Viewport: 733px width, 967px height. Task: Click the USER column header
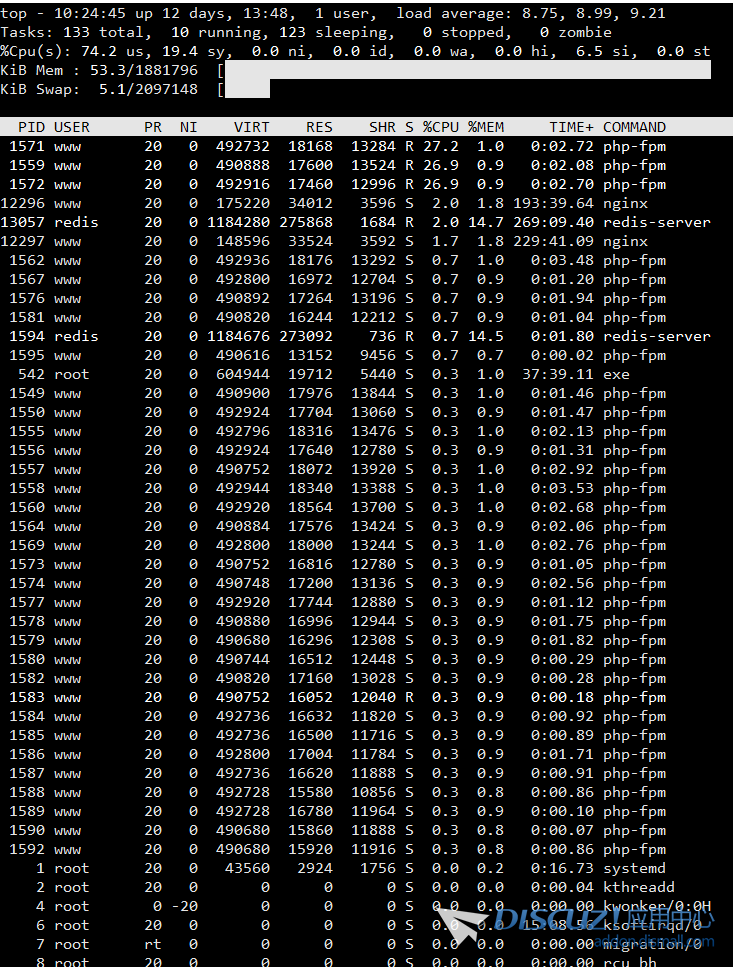[x=72, y=127]
